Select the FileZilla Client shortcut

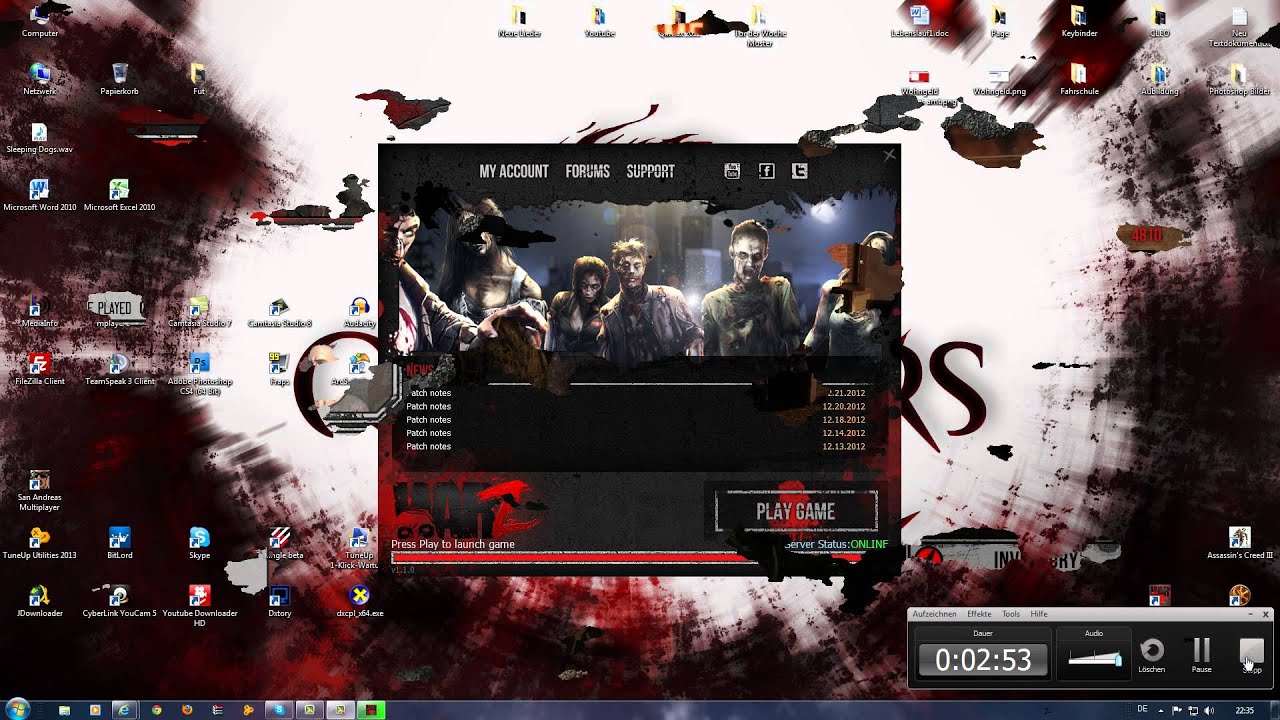click(x=39, y=369)
